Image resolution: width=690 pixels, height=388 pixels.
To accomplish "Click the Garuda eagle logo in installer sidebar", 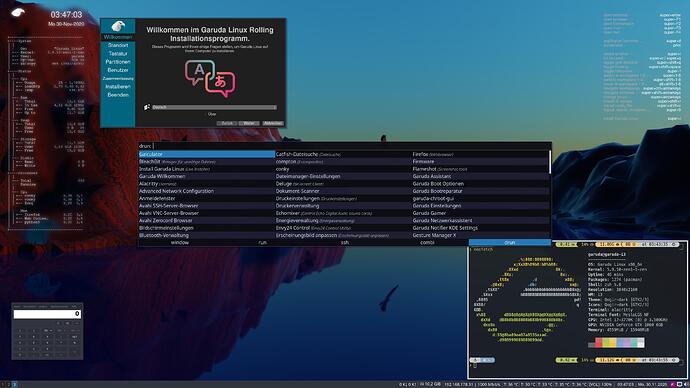I will click(117, 26).
